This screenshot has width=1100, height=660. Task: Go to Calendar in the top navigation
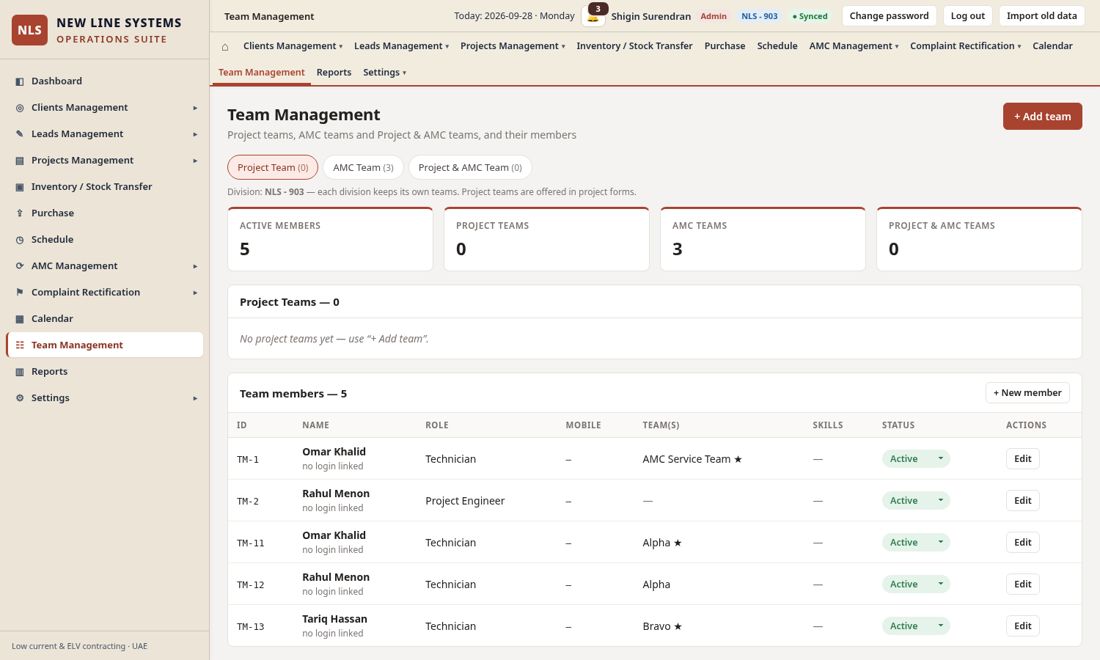coord(1052,46)
